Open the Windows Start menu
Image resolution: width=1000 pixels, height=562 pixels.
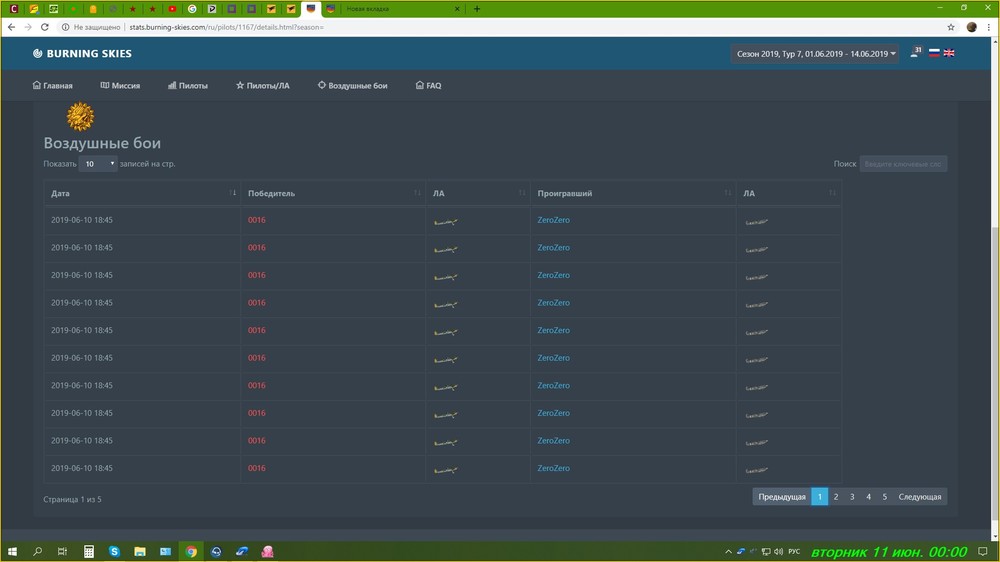(12, 552)
